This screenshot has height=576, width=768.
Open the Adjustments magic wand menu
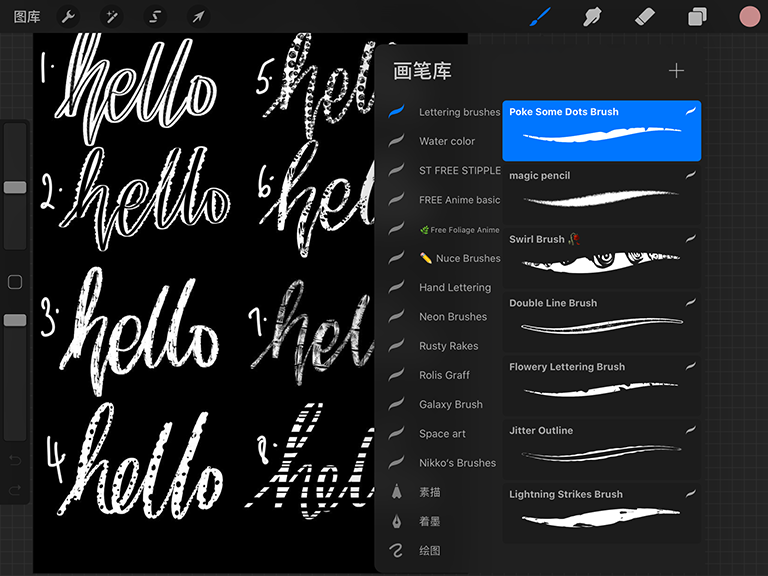click(x=111, y=16)
